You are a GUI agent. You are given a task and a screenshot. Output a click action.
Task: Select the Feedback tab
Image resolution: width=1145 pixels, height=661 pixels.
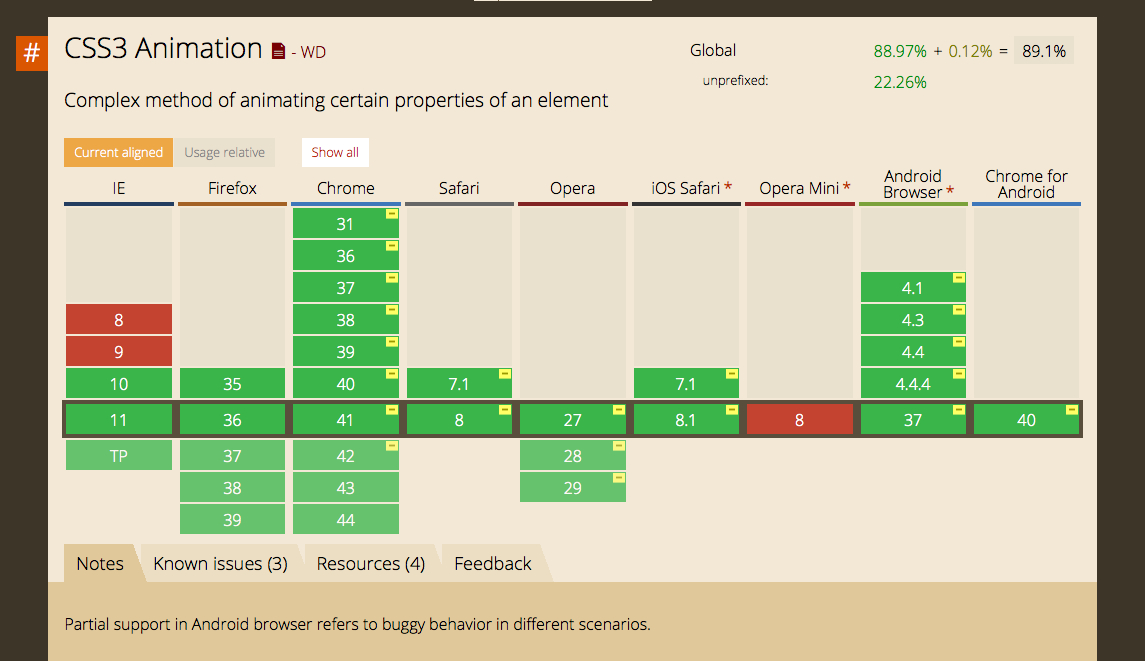tap(491, 563)
